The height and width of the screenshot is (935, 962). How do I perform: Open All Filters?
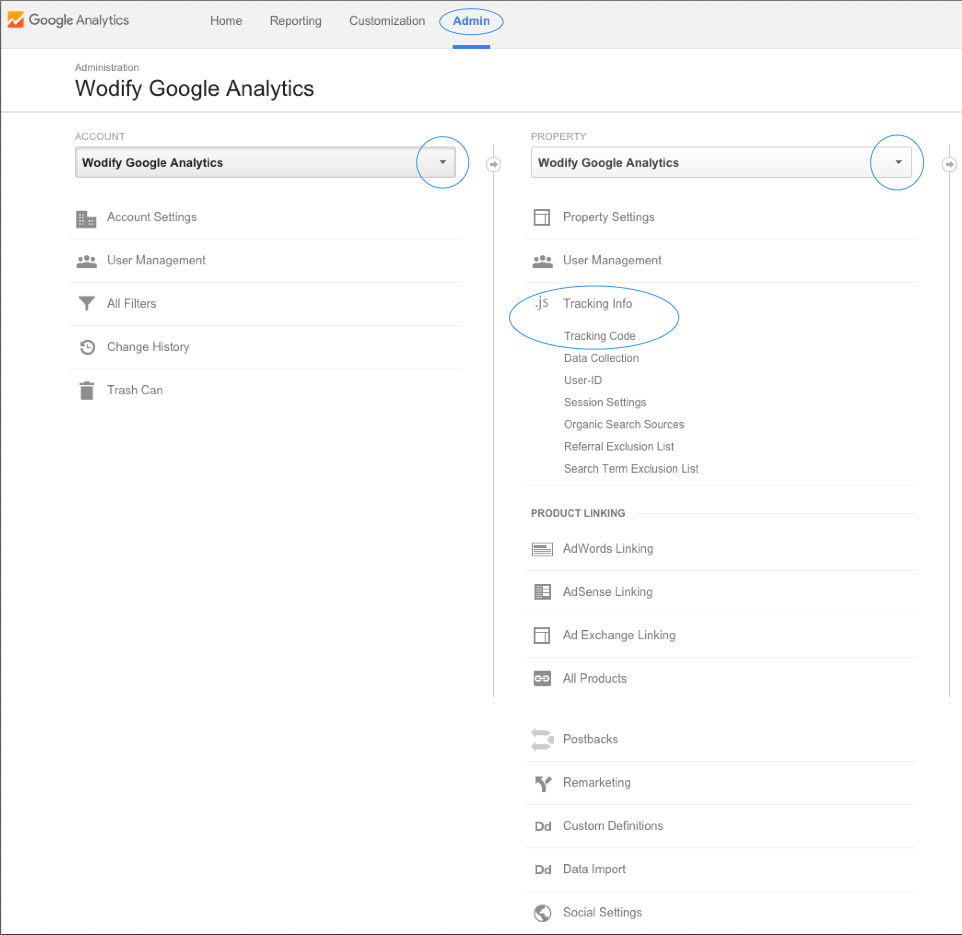(x=131, y=304)
